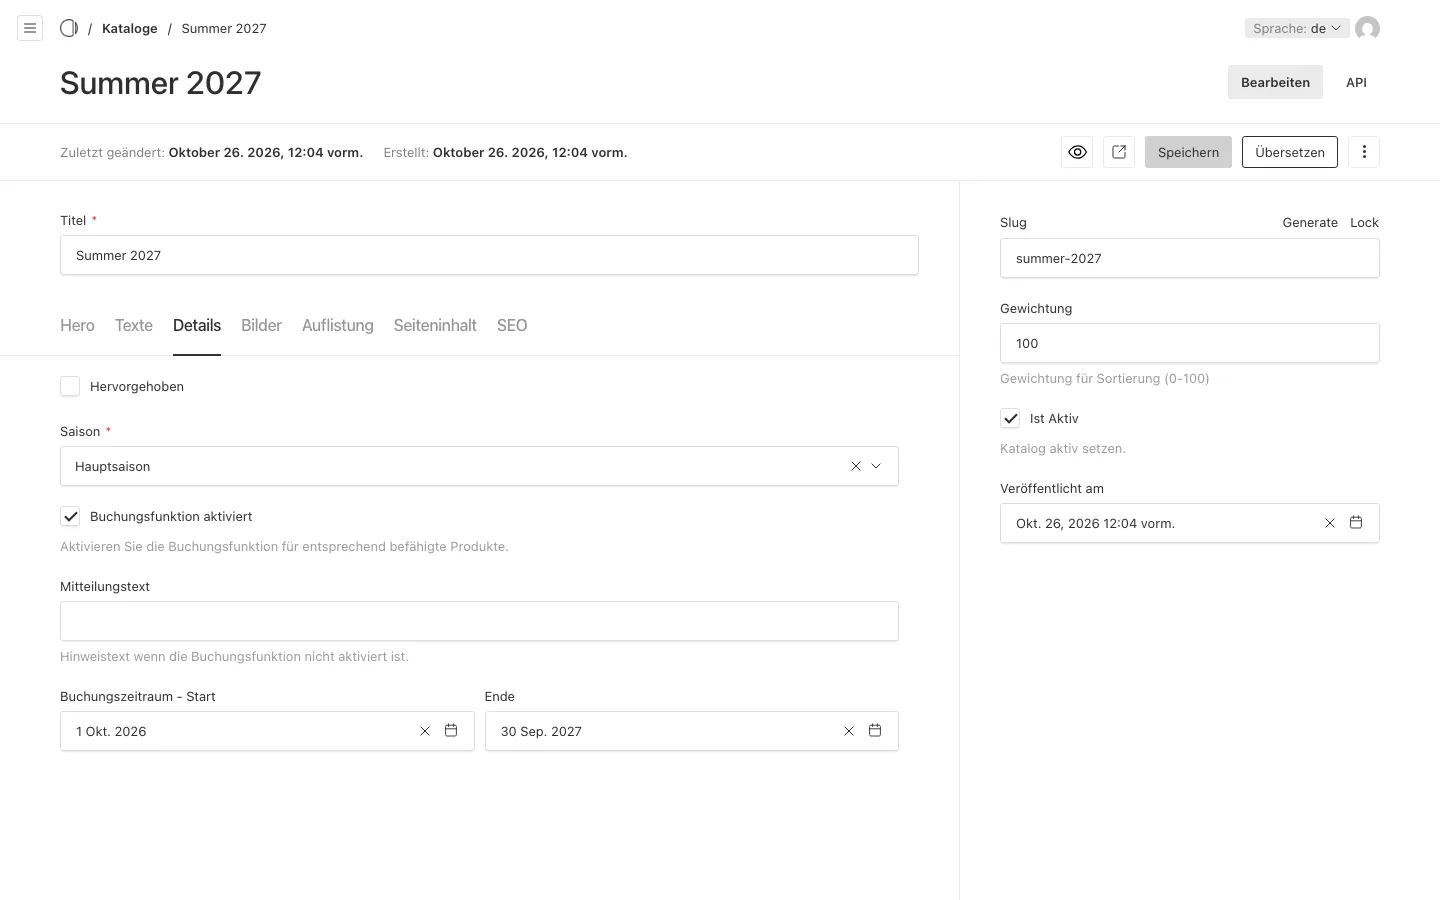Open the Auflistung tab

point(338,326)
